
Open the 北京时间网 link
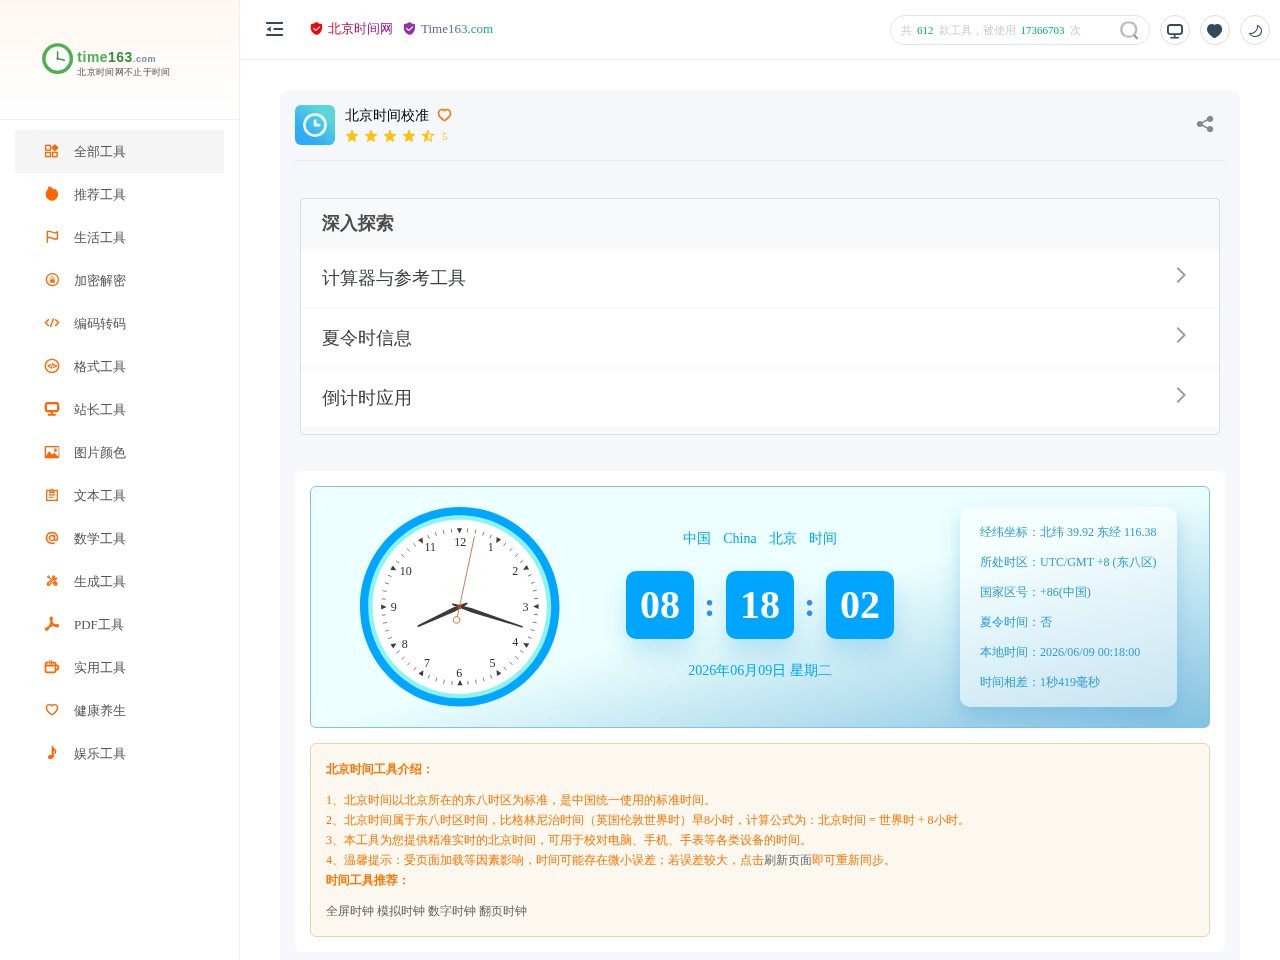click(x=360, y=29)
